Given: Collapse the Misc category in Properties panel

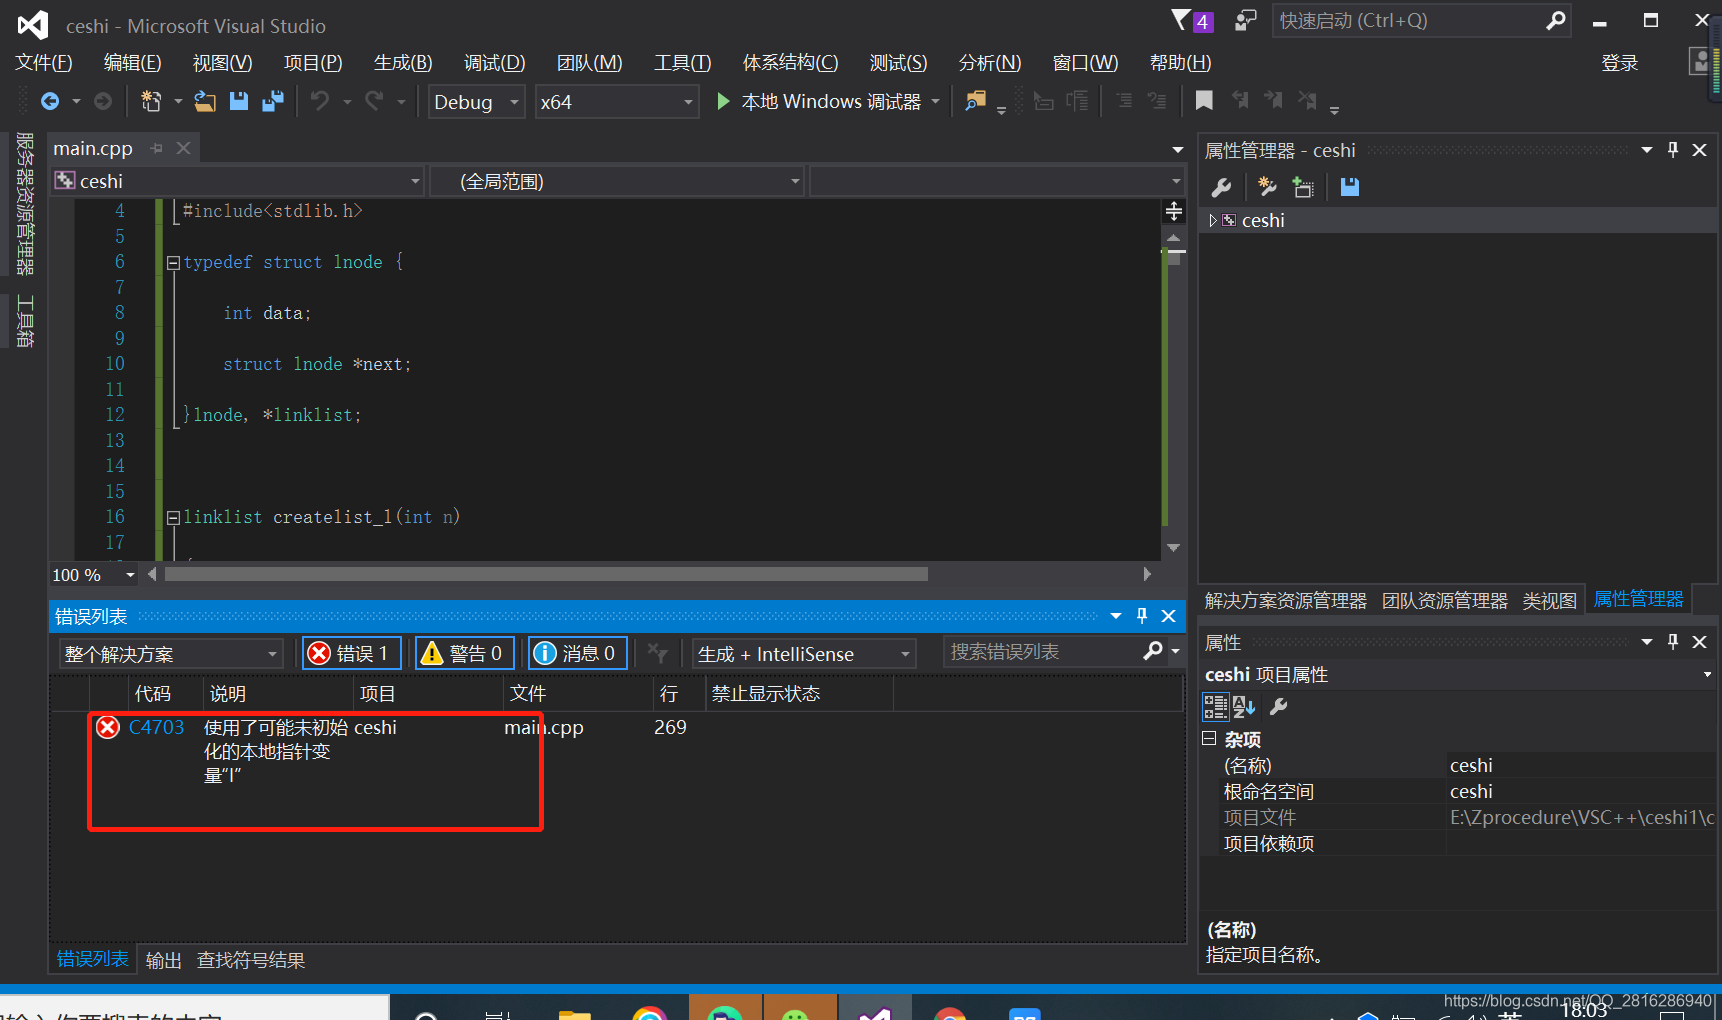Looking at the screenshot, I should coord(1209,739).
